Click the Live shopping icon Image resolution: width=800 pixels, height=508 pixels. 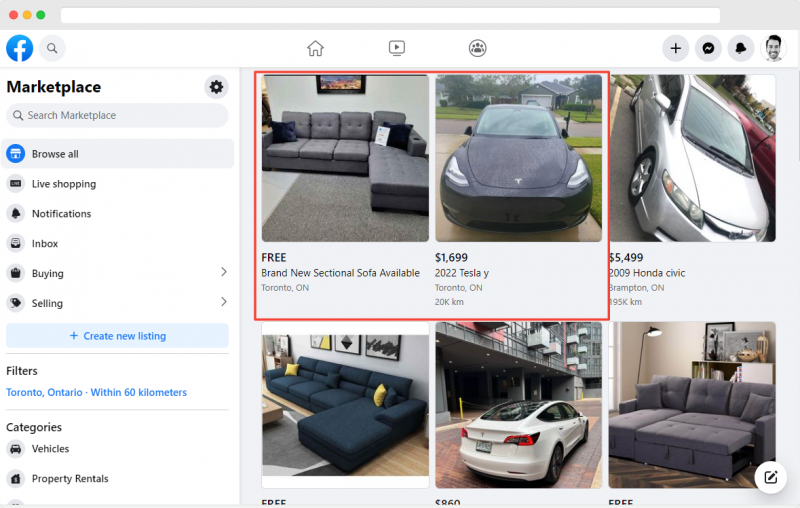[16, 184]
